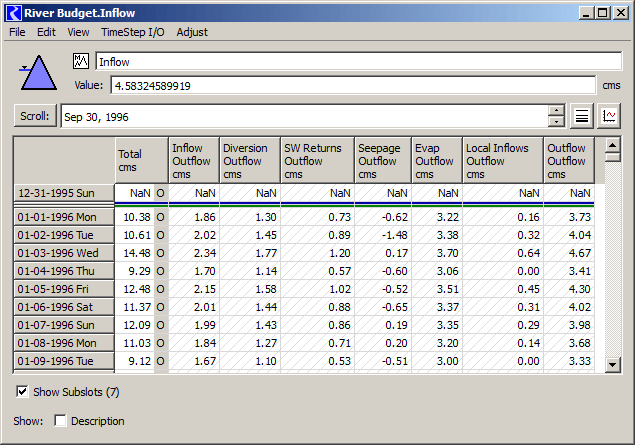This screenshot has height=445, width=635.
Task: Select the Total cms column header
Action: point(142,160)
